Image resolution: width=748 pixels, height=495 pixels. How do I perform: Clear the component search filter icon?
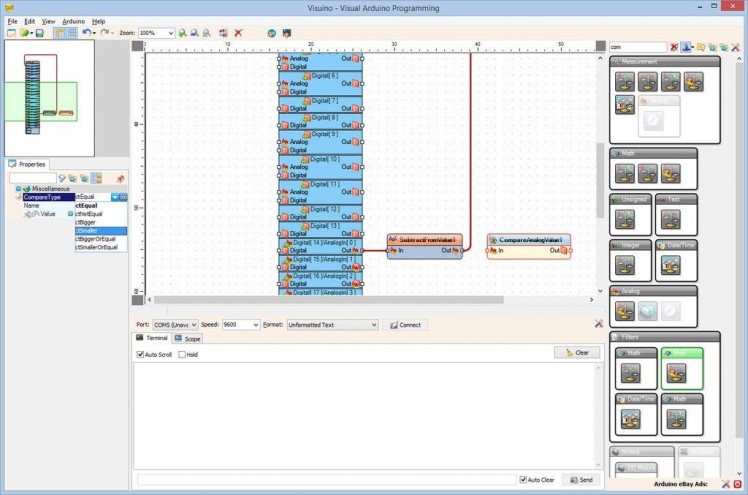tap(674, 47)
